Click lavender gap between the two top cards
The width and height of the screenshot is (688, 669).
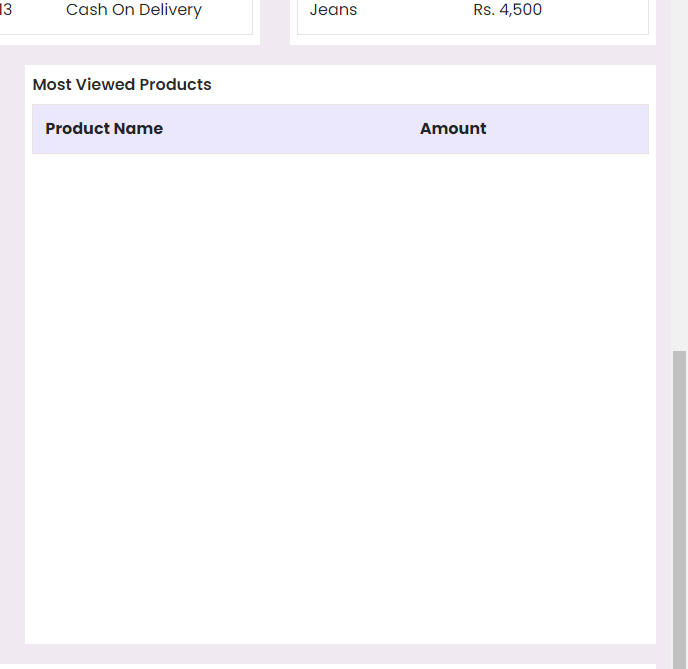275,22
